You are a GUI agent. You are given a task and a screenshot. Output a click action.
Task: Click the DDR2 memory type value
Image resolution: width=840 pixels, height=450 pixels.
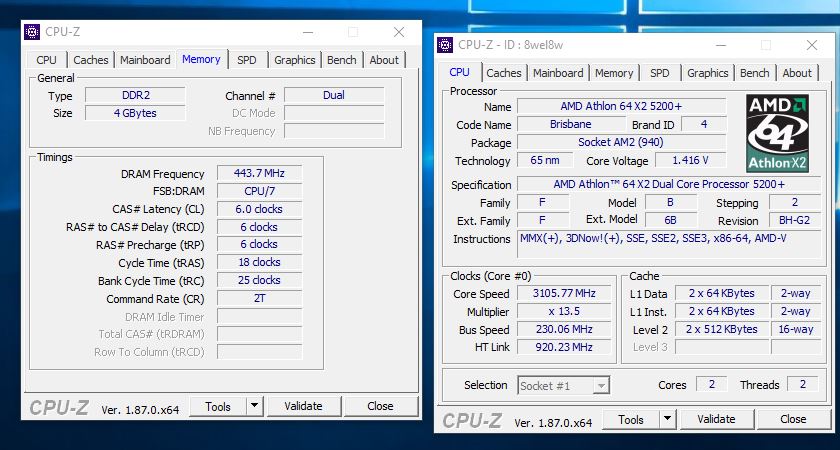tap(136, 95)
